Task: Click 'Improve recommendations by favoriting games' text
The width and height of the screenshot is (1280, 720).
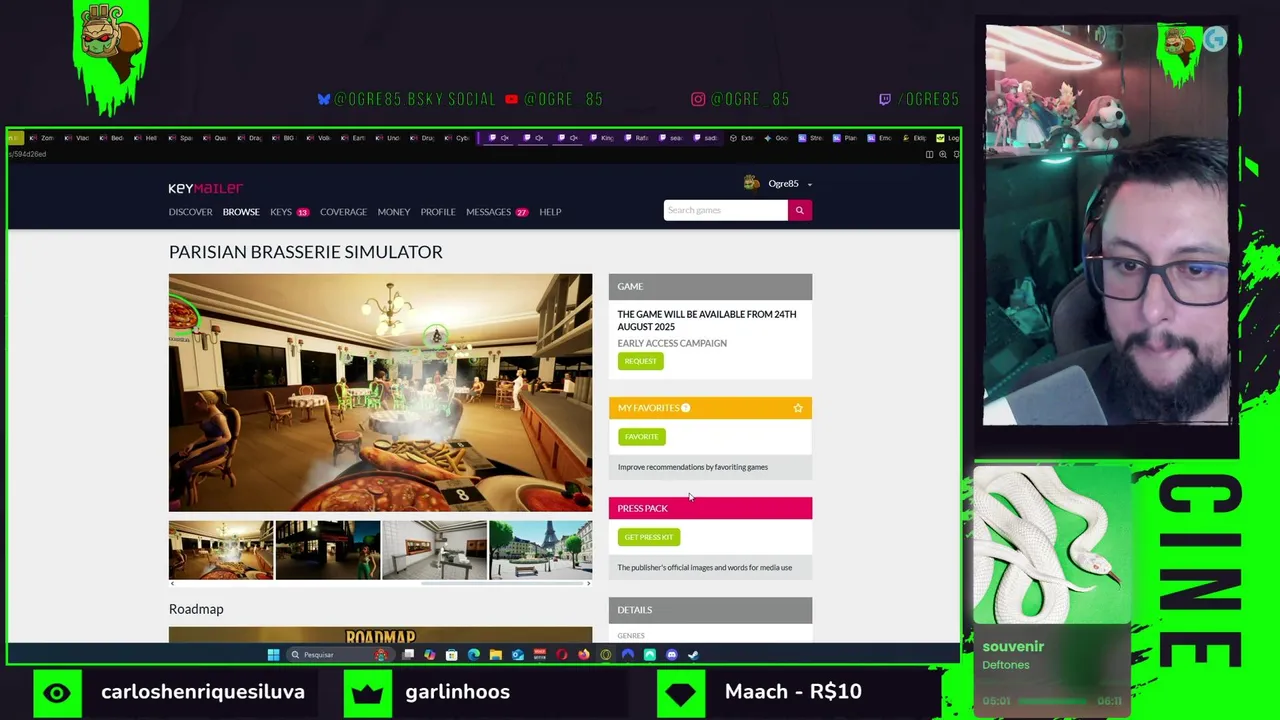Action: 693,467
